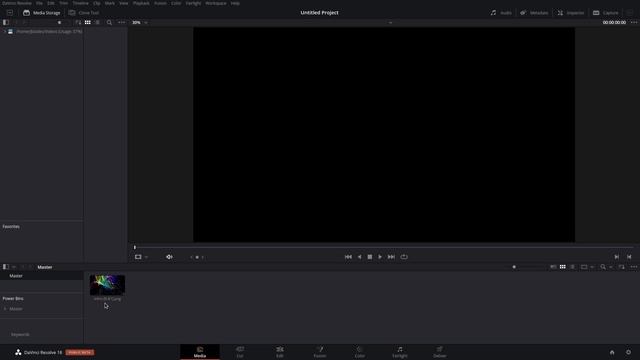Open the Audio panel button

[x=501, y=13]
